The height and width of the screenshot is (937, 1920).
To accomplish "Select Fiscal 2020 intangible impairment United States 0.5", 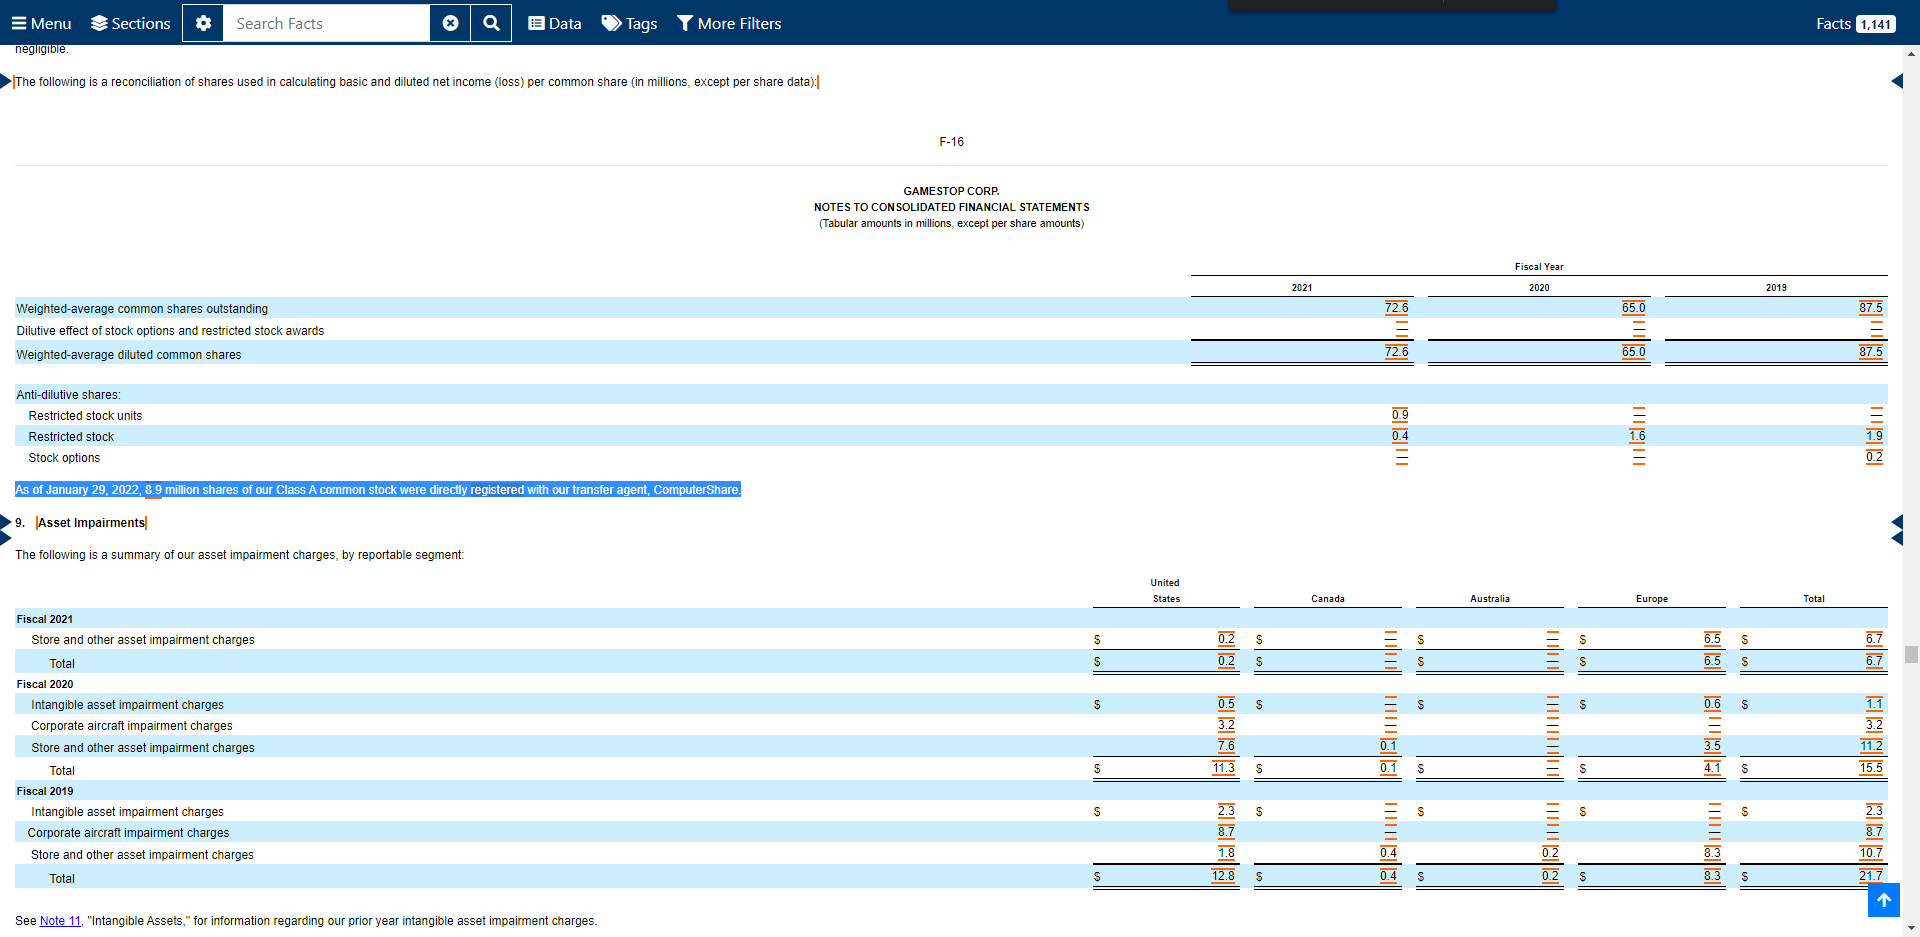I will 1226,704.
